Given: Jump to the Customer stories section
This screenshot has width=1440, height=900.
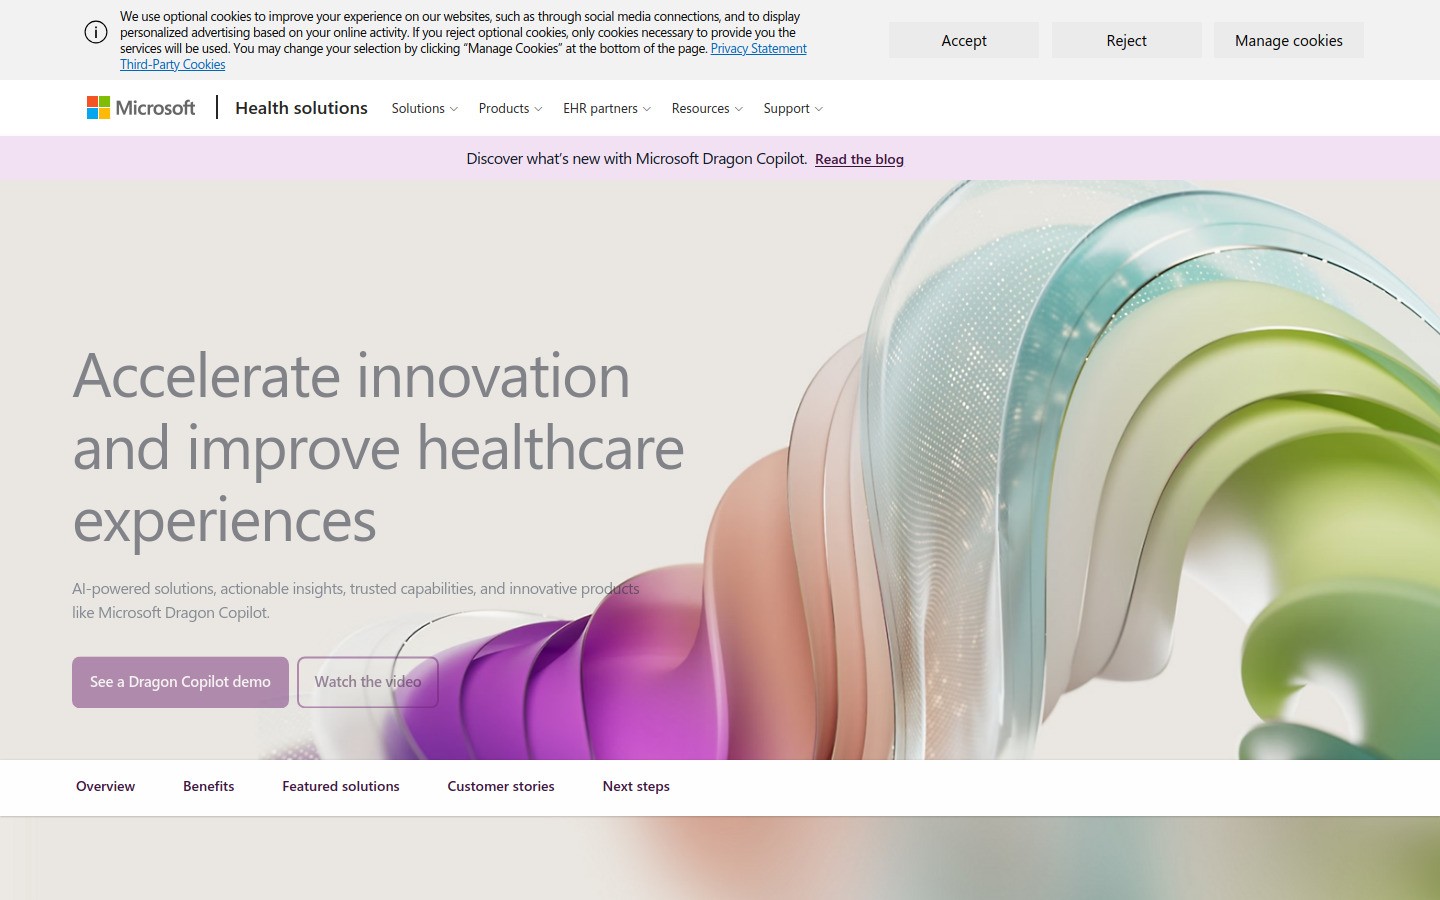Looking at the screenshot, I should coord(501,786).
